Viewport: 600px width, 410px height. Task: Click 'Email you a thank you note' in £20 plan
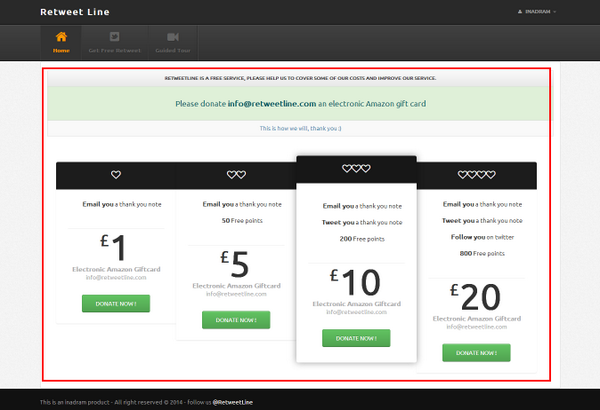(x=482, y=204)
